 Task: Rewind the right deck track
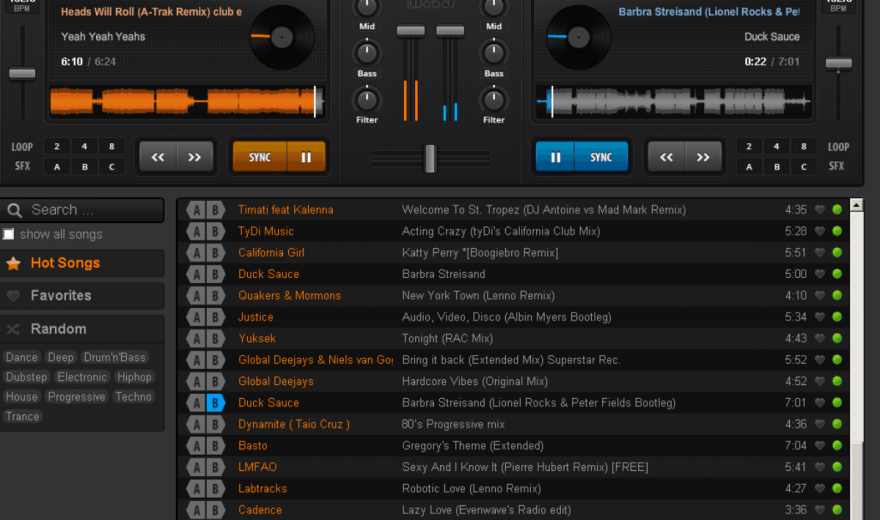[666, 157]
